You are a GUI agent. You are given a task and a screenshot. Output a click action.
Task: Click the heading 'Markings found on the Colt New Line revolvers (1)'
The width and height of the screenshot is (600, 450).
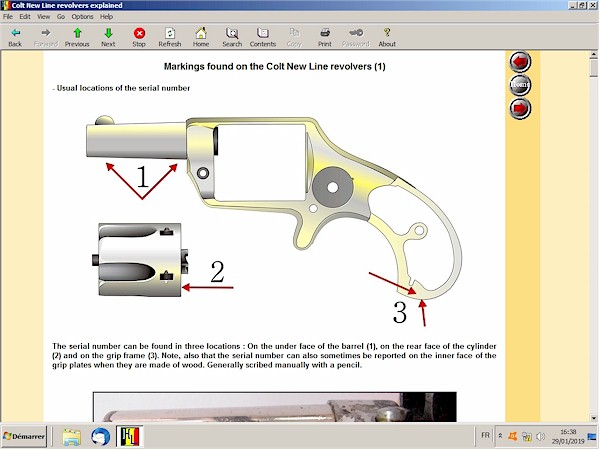point(274,67)
